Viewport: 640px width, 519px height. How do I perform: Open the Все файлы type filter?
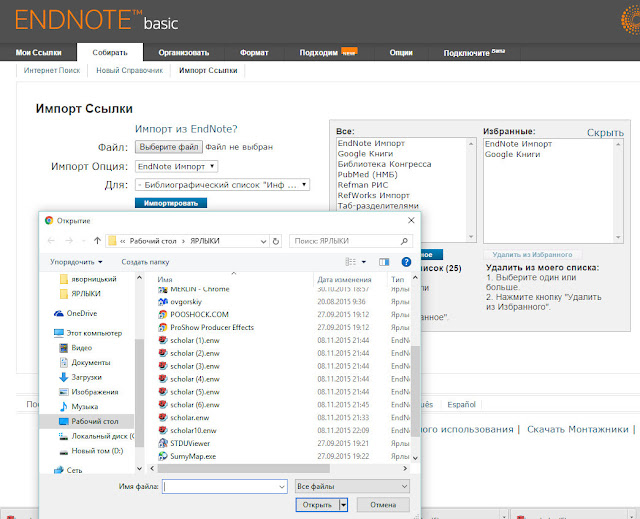point(352,486)
